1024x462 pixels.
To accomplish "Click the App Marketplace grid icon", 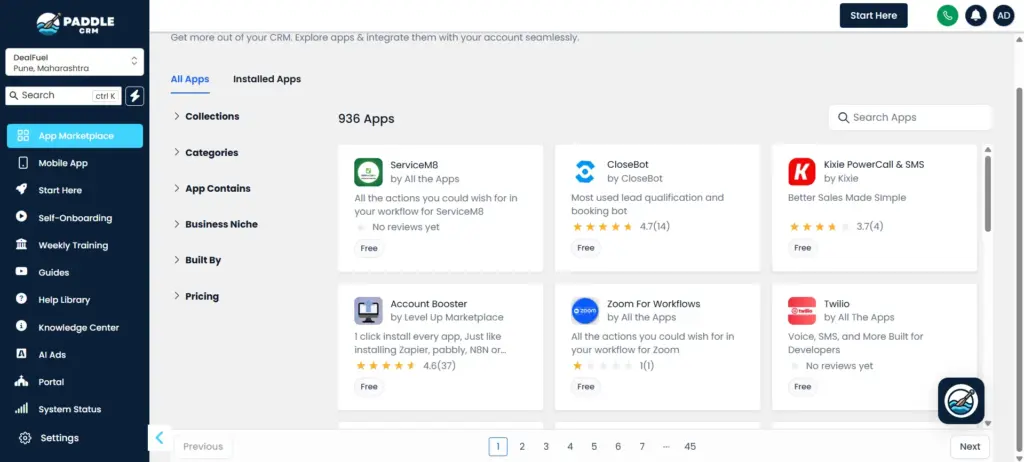I will [x=23, y=136].
